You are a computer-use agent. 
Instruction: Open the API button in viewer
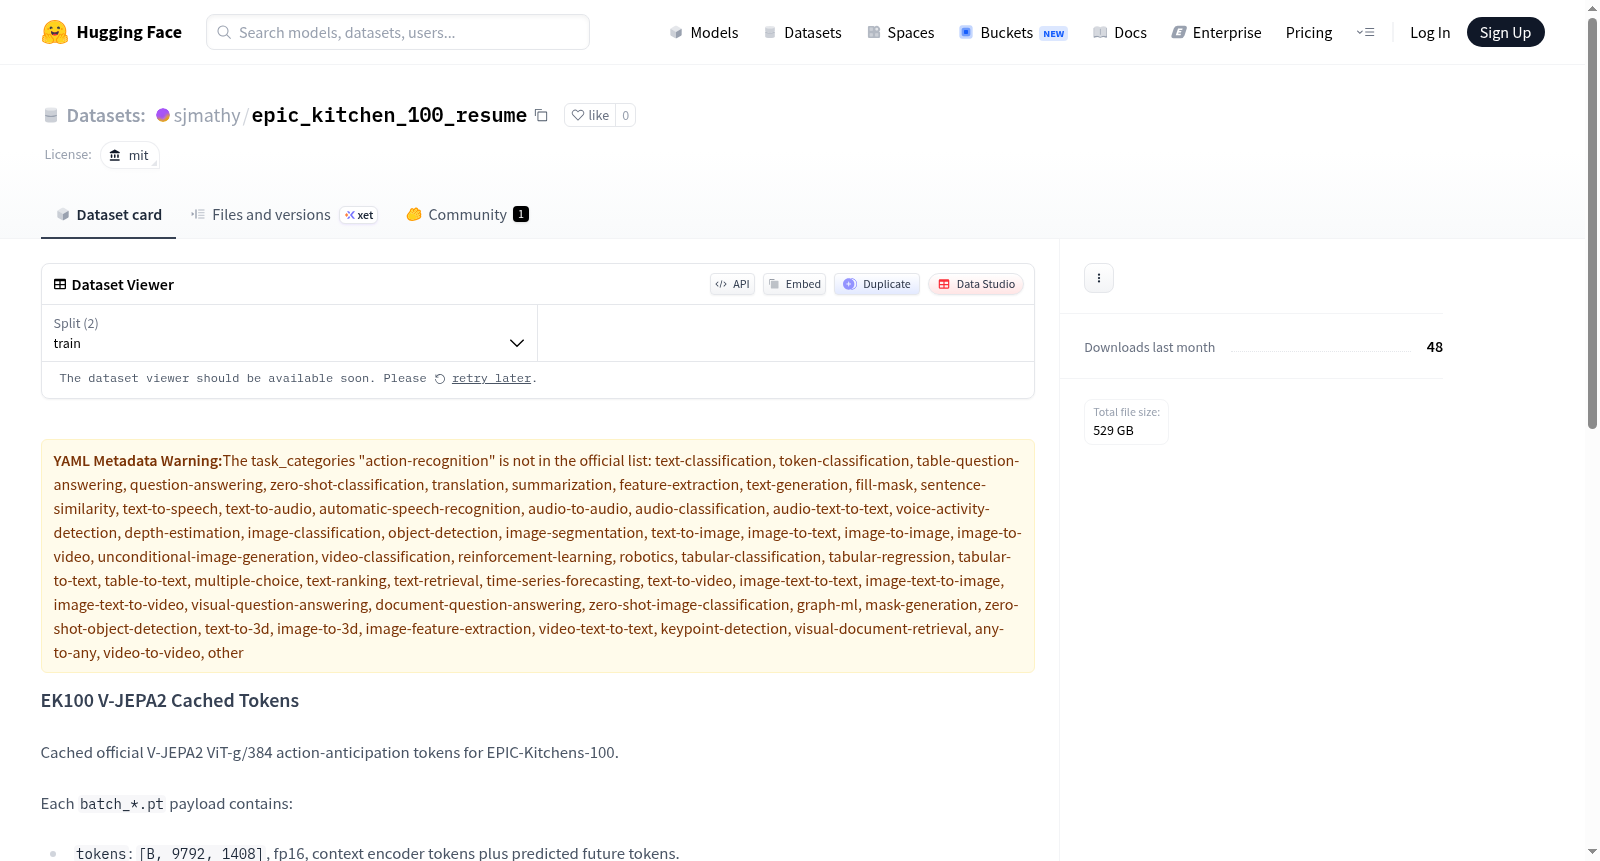[732, 284]
